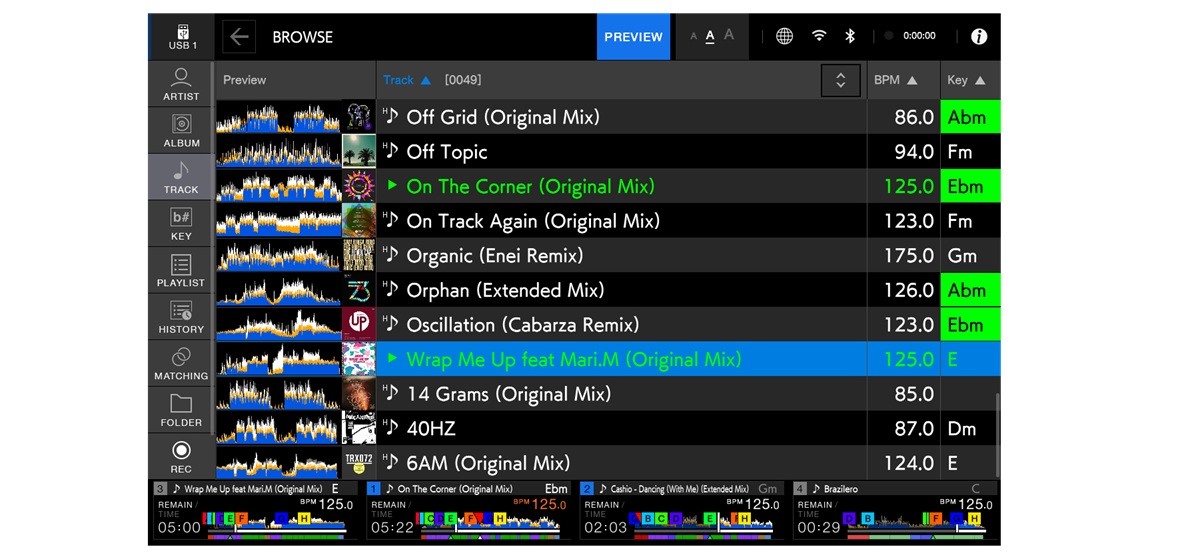Toggle the PREVIEW button
1200x553 pixels.
[633, 37]
